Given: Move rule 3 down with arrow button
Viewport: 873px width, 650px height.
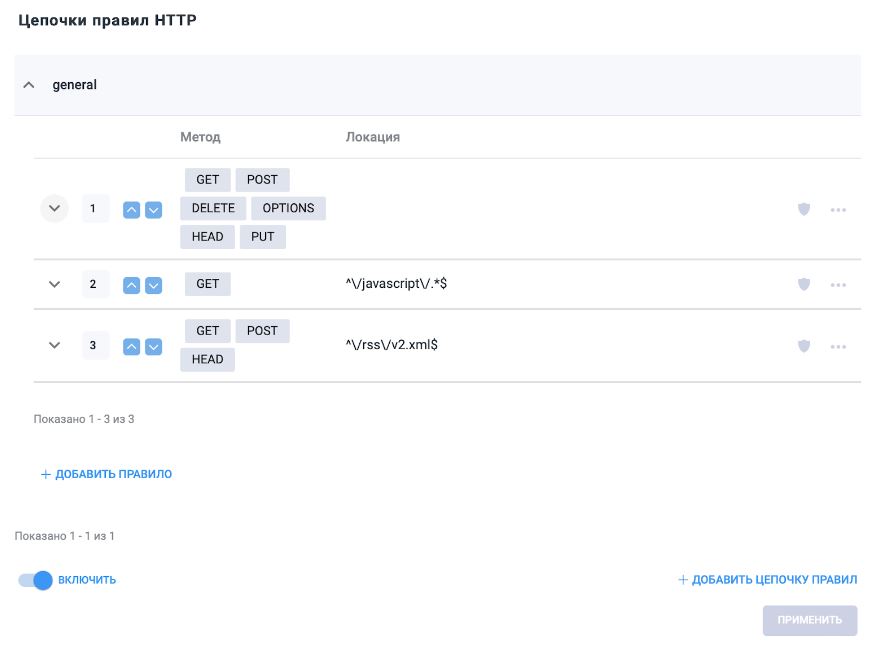Looking at the screenshot, I should point(153,347).
